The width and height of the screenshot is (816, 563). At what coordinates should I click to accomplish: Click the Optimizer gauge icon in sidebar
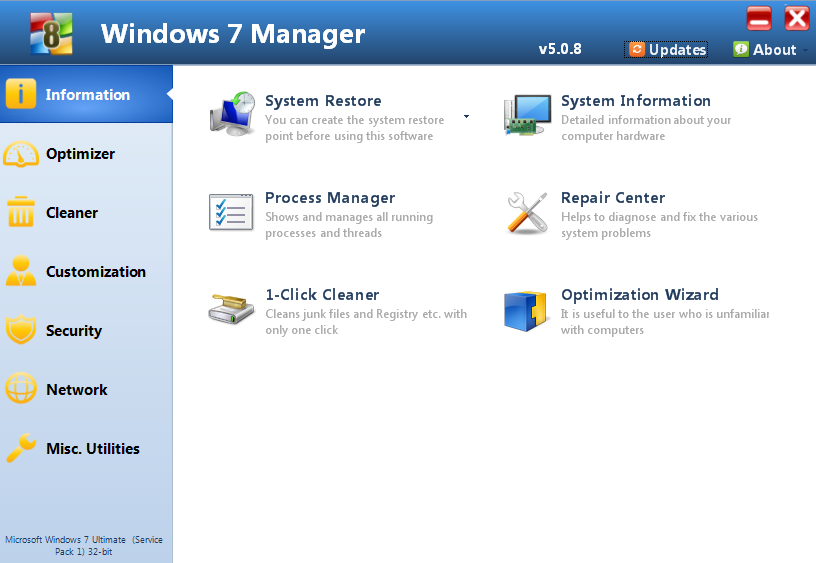point(21,154)
